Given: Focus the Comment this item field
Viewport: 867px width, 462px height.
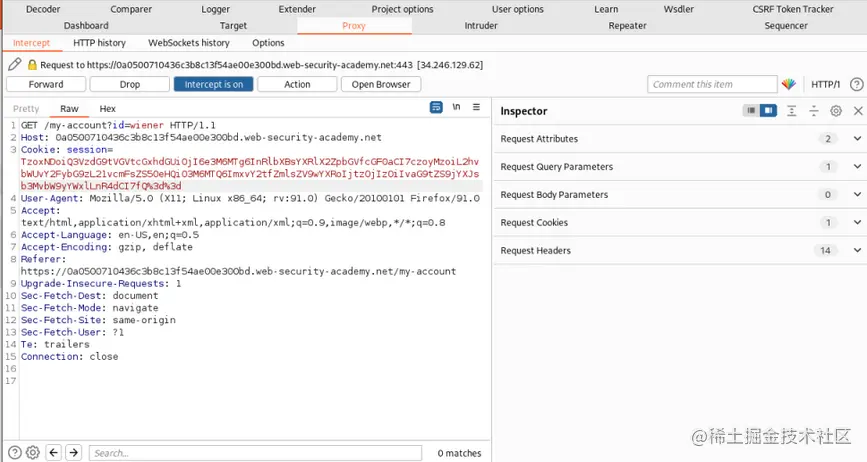Looking at the screenshot, I should tap(712, 84).
